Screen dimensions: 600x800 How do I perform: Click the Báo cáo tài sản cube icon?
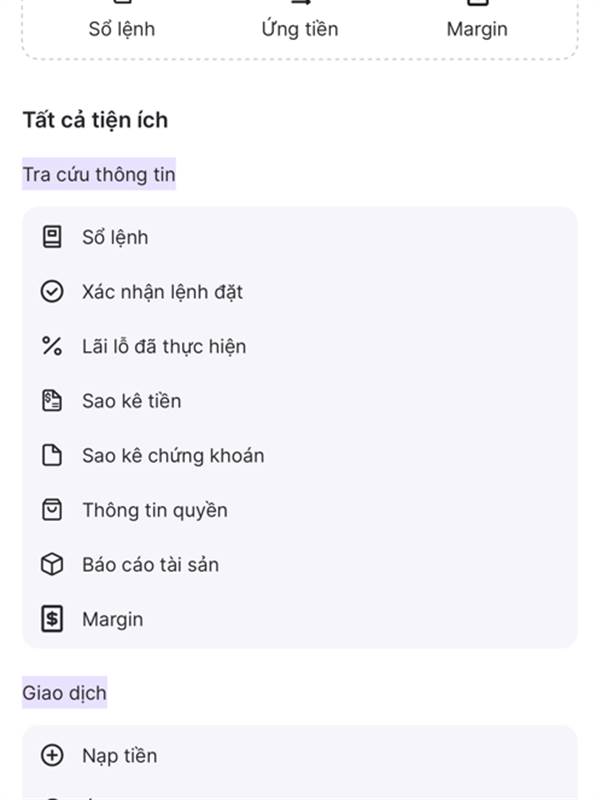pyautogui.click(x=51, y=565)
